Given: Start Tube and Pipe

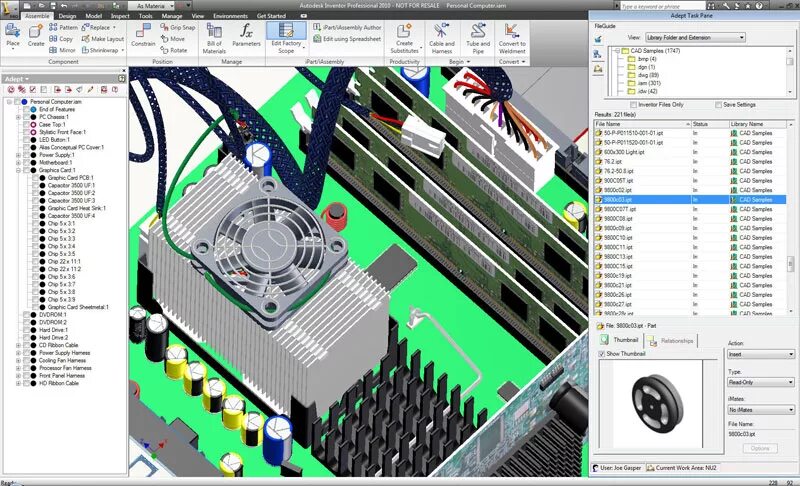Looking at the screenshot, I should (478, 38).
